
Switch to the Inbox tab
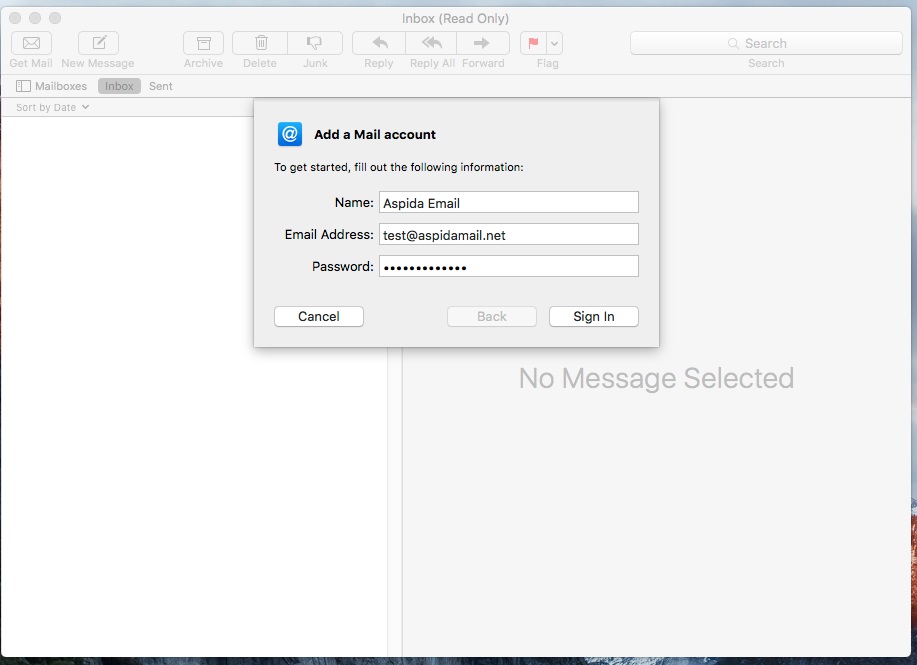click(119, 86)
